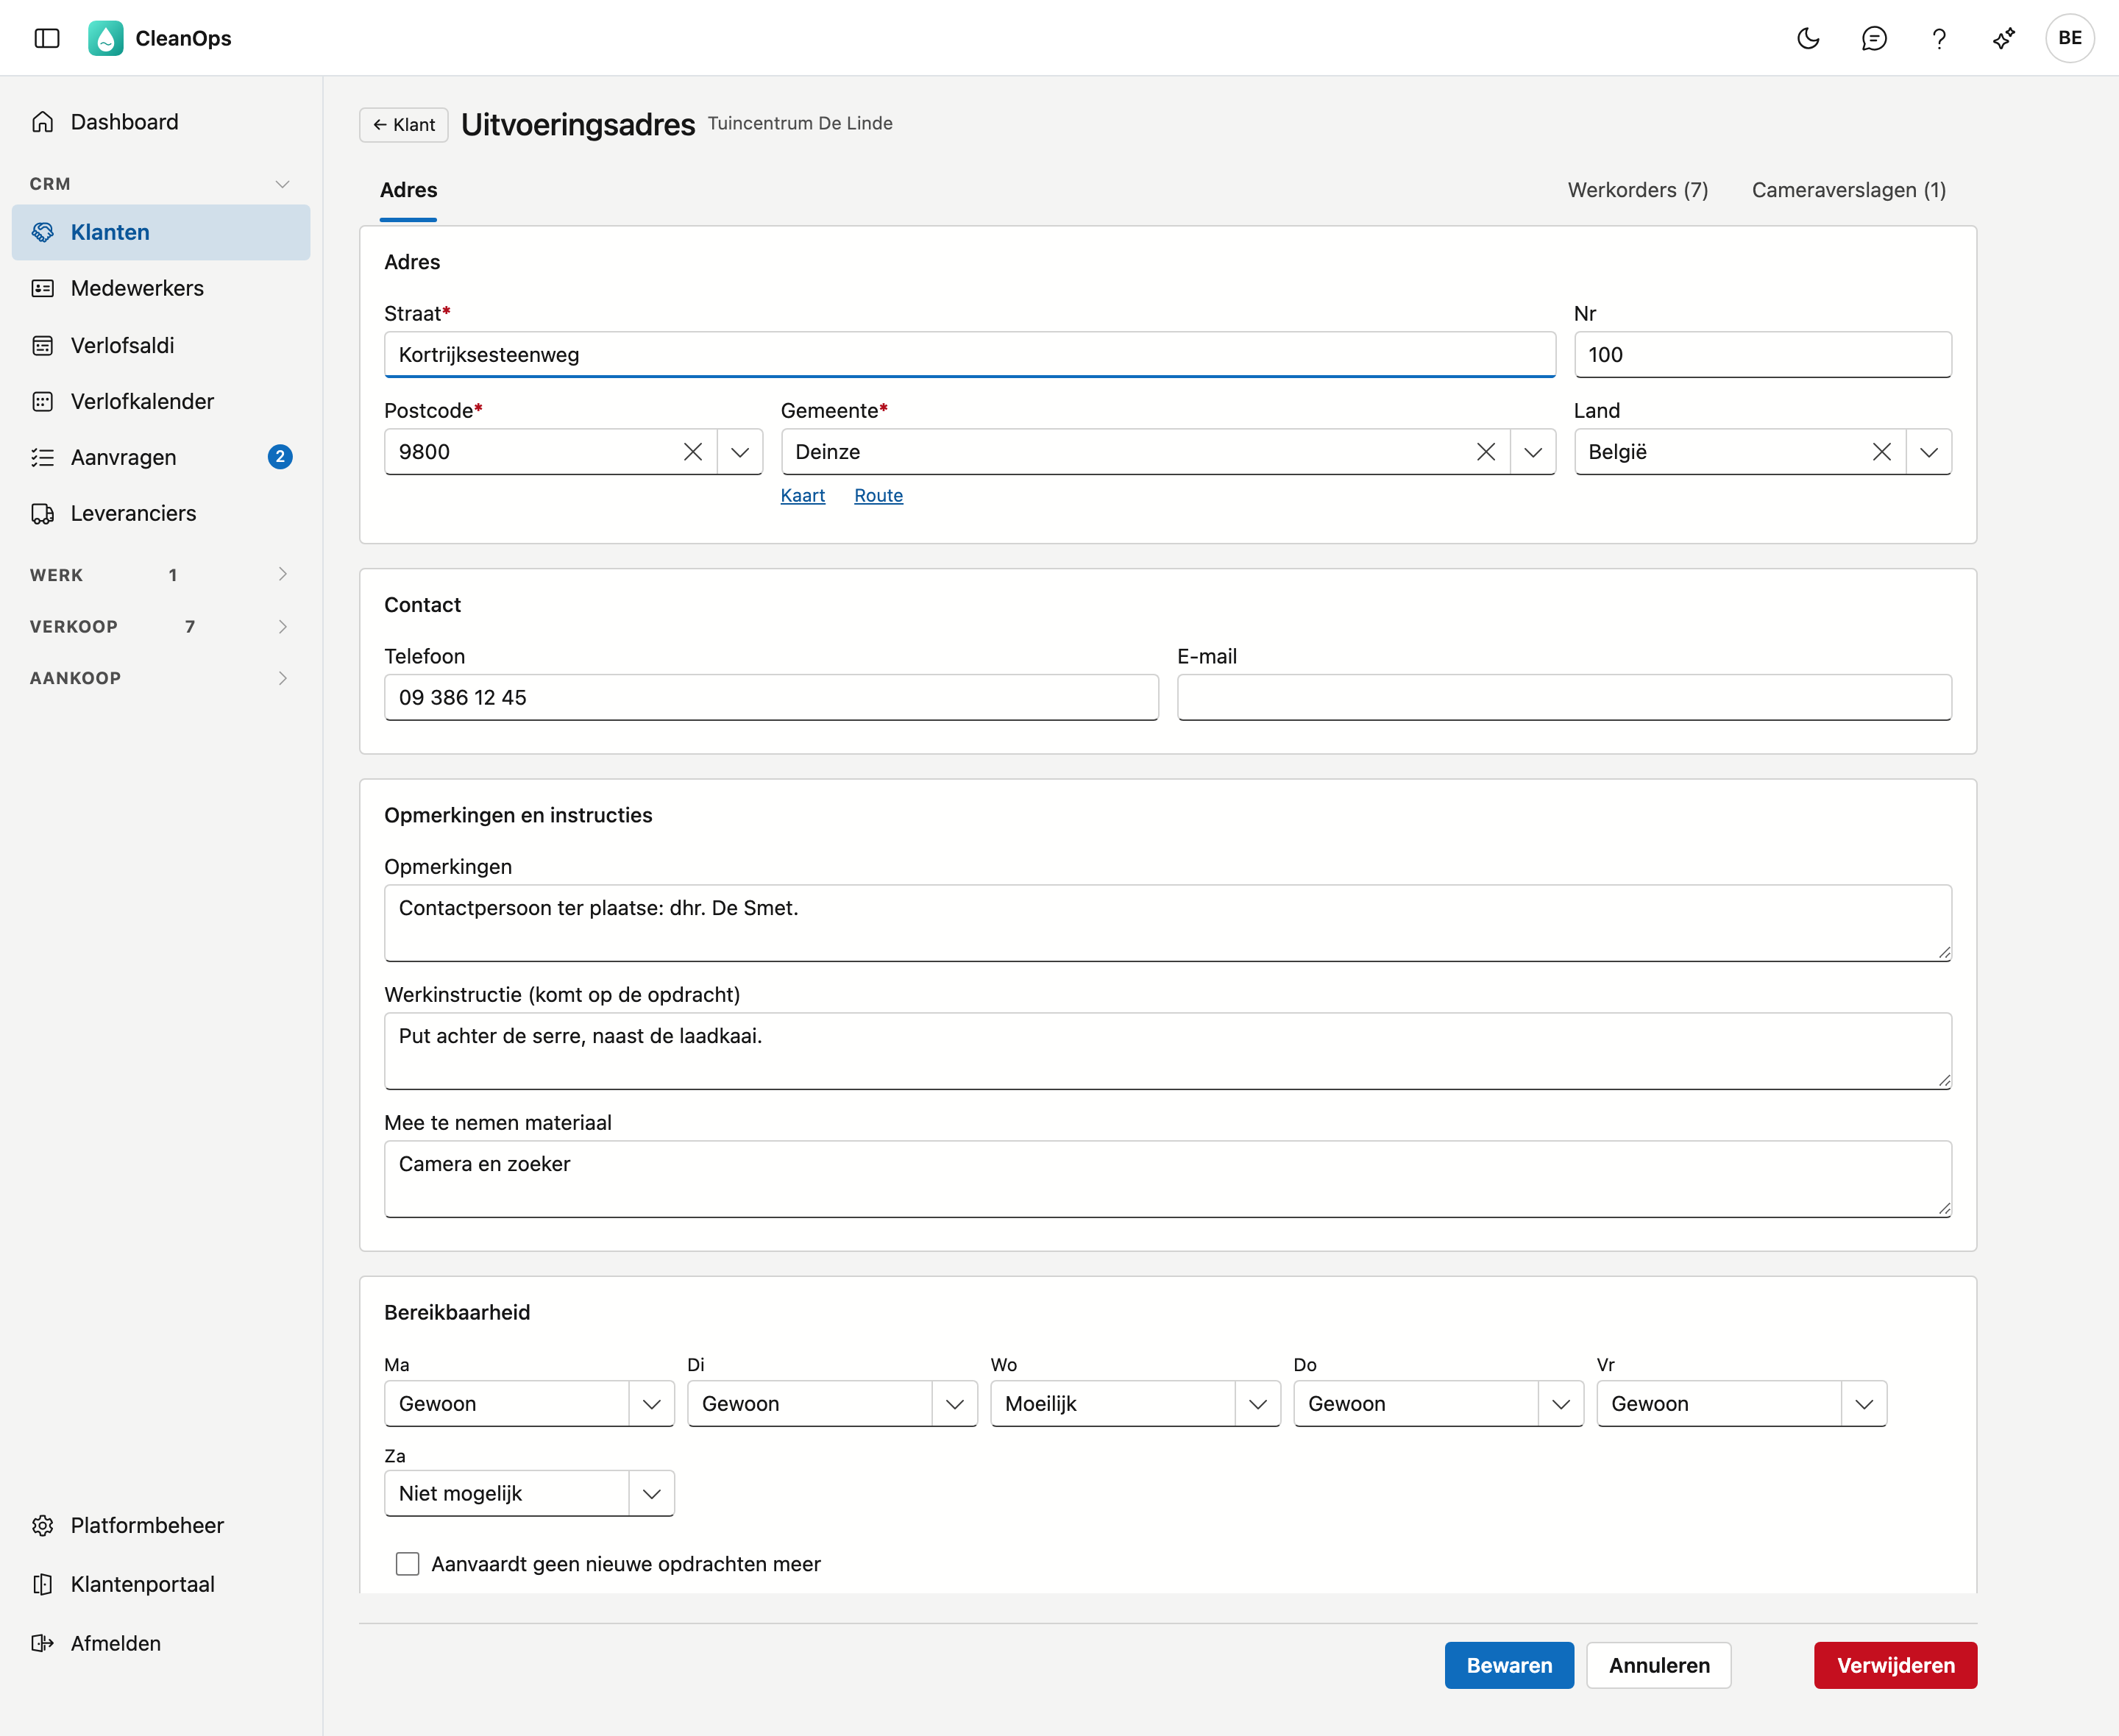2119x1736 pixels.
Task: Open Platformbeheer settings
Action: [161, 1525]
